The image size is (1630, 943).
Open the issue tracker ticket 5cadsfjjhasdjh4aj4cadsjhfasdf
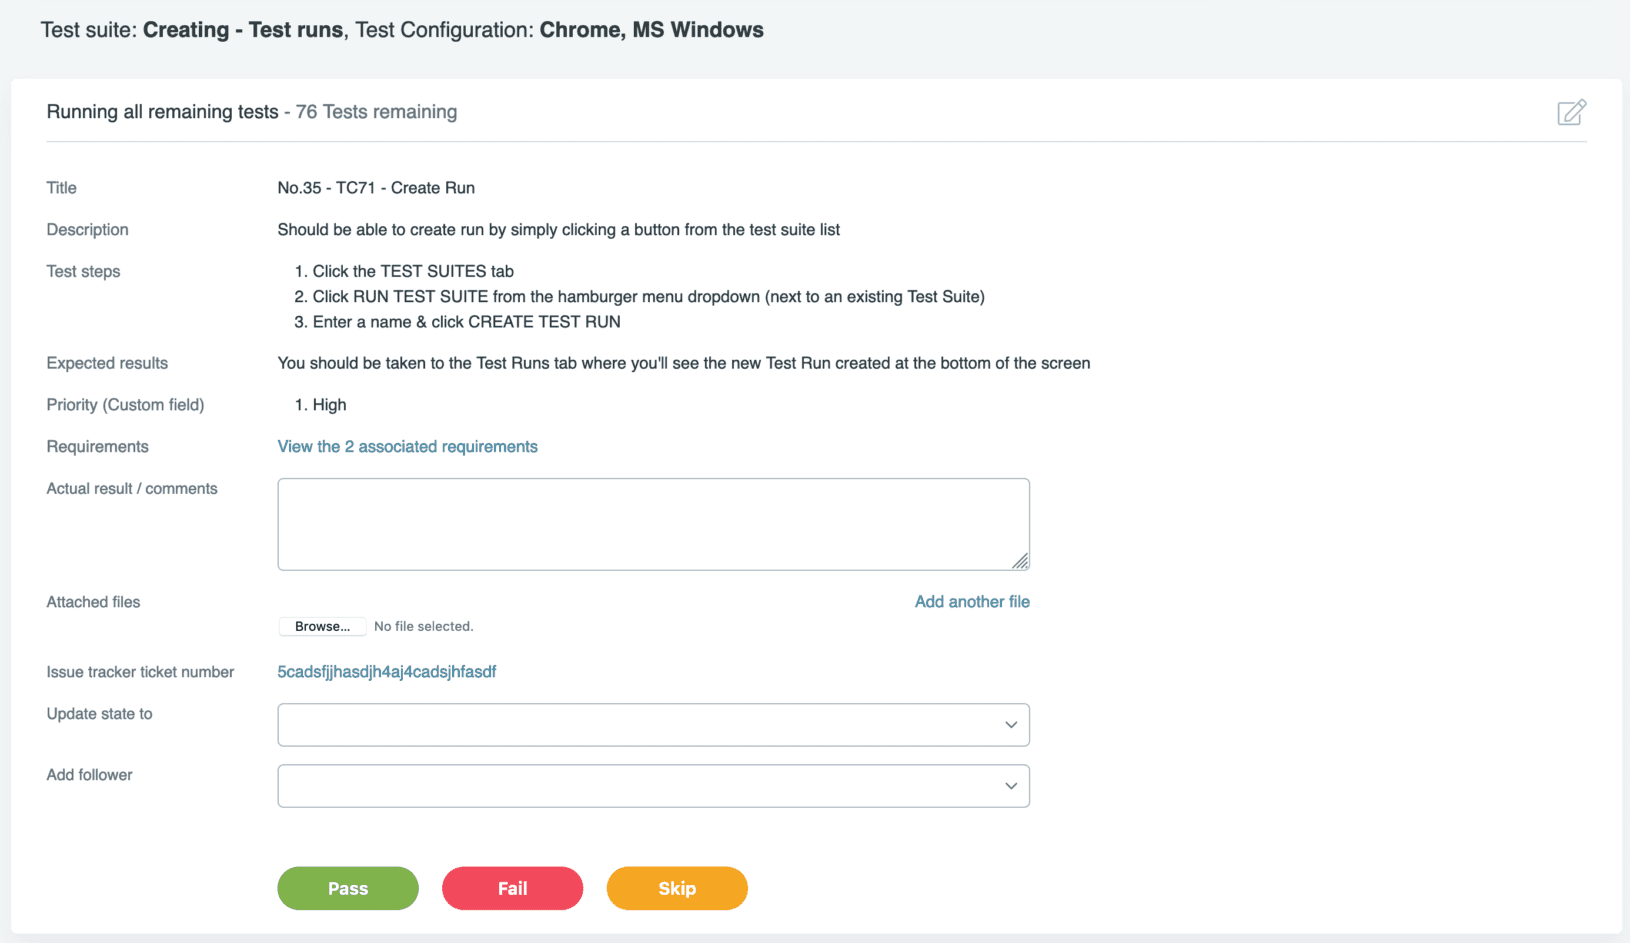(387, 671)
